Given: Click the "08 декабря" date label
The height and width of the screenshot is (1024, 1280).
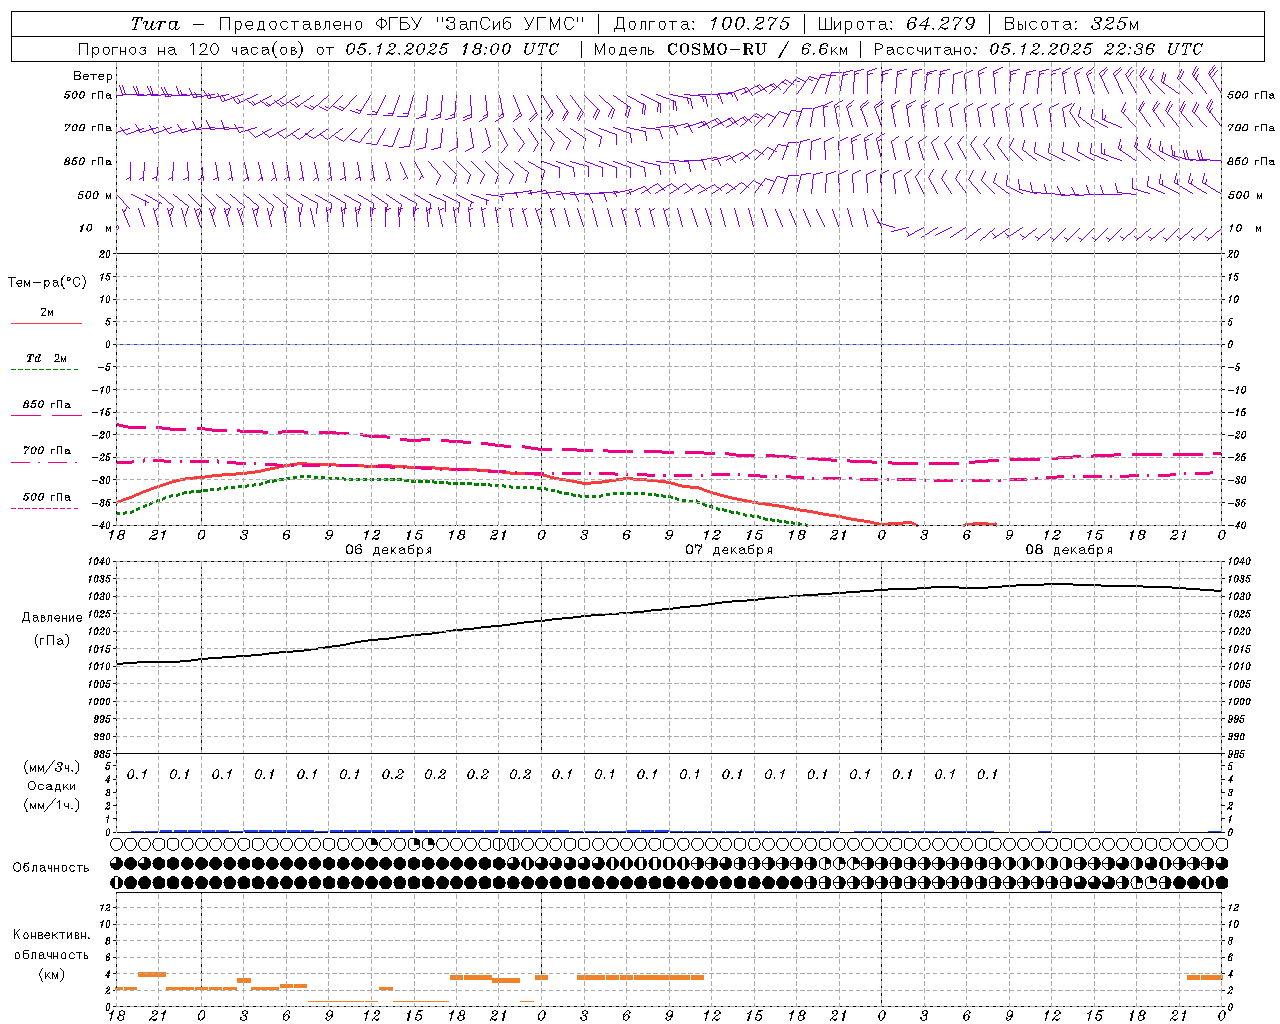Looking at the screenshot, I should pos(1069,550).
